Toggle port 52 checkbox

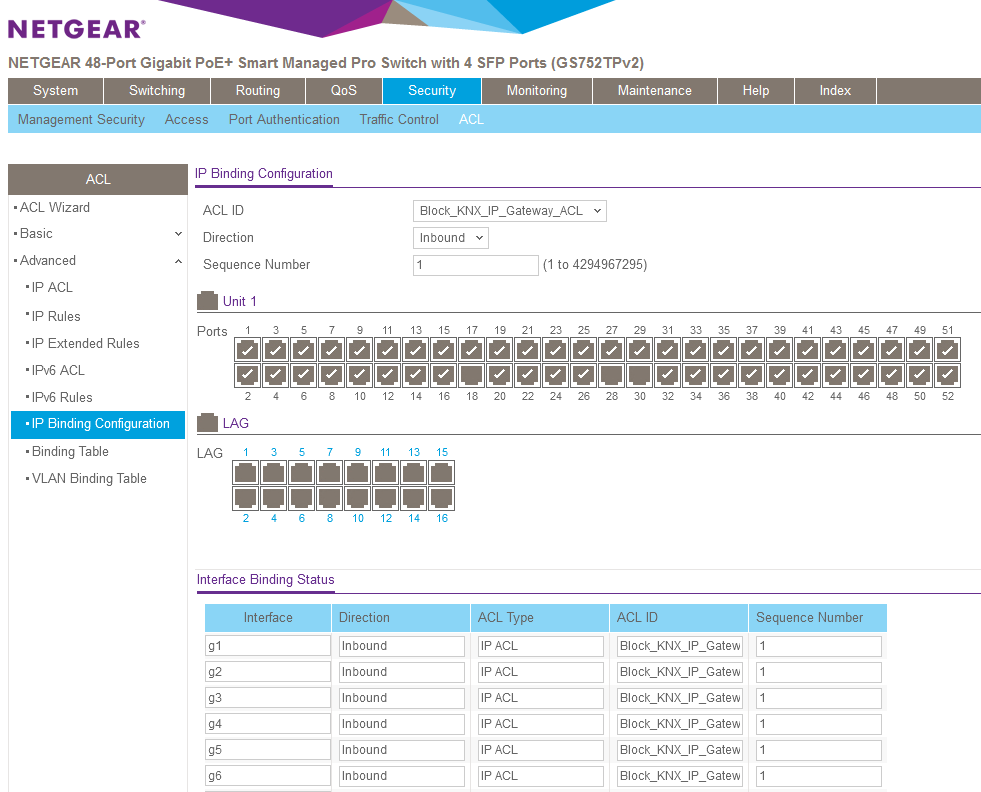[948, 375]
